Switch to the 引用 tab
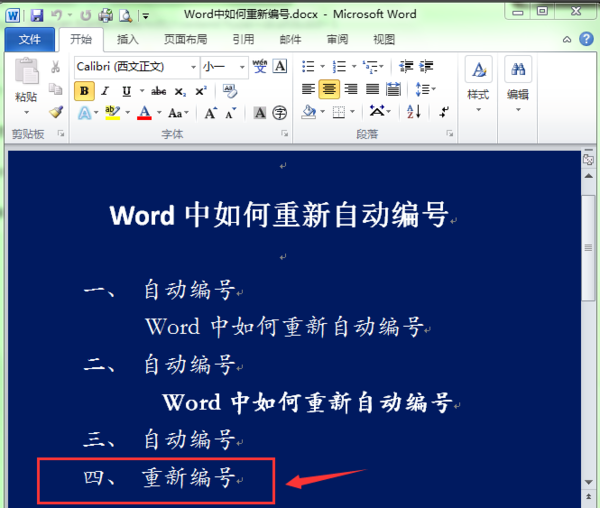The width and height of the screenshot is (600, 508). coord(243,39)
